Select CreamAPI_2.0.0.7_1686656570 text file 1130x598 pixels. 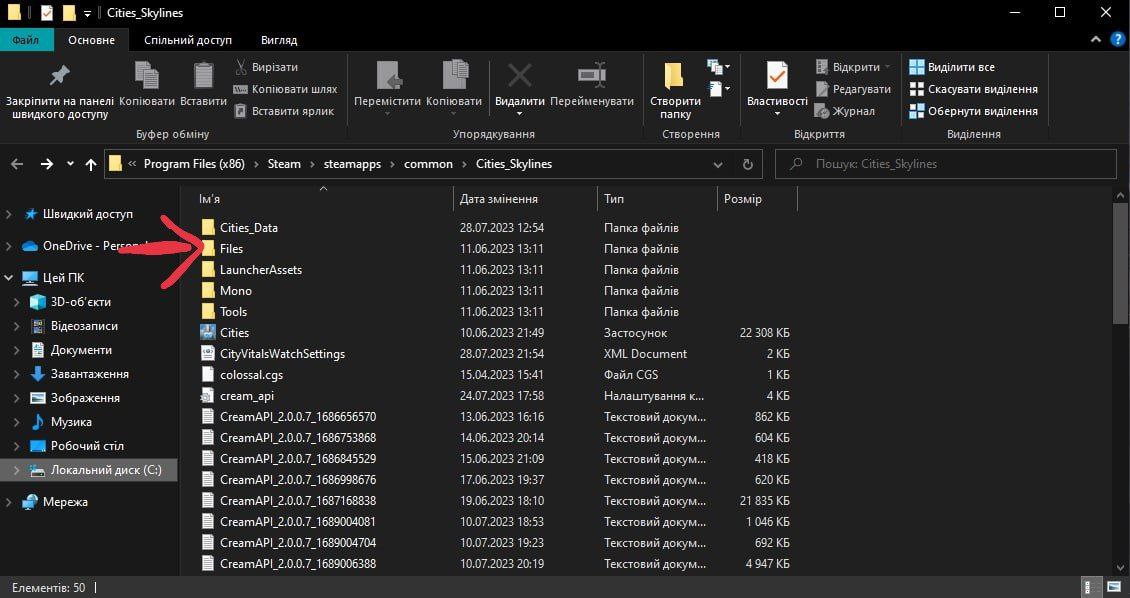point(298,416)
